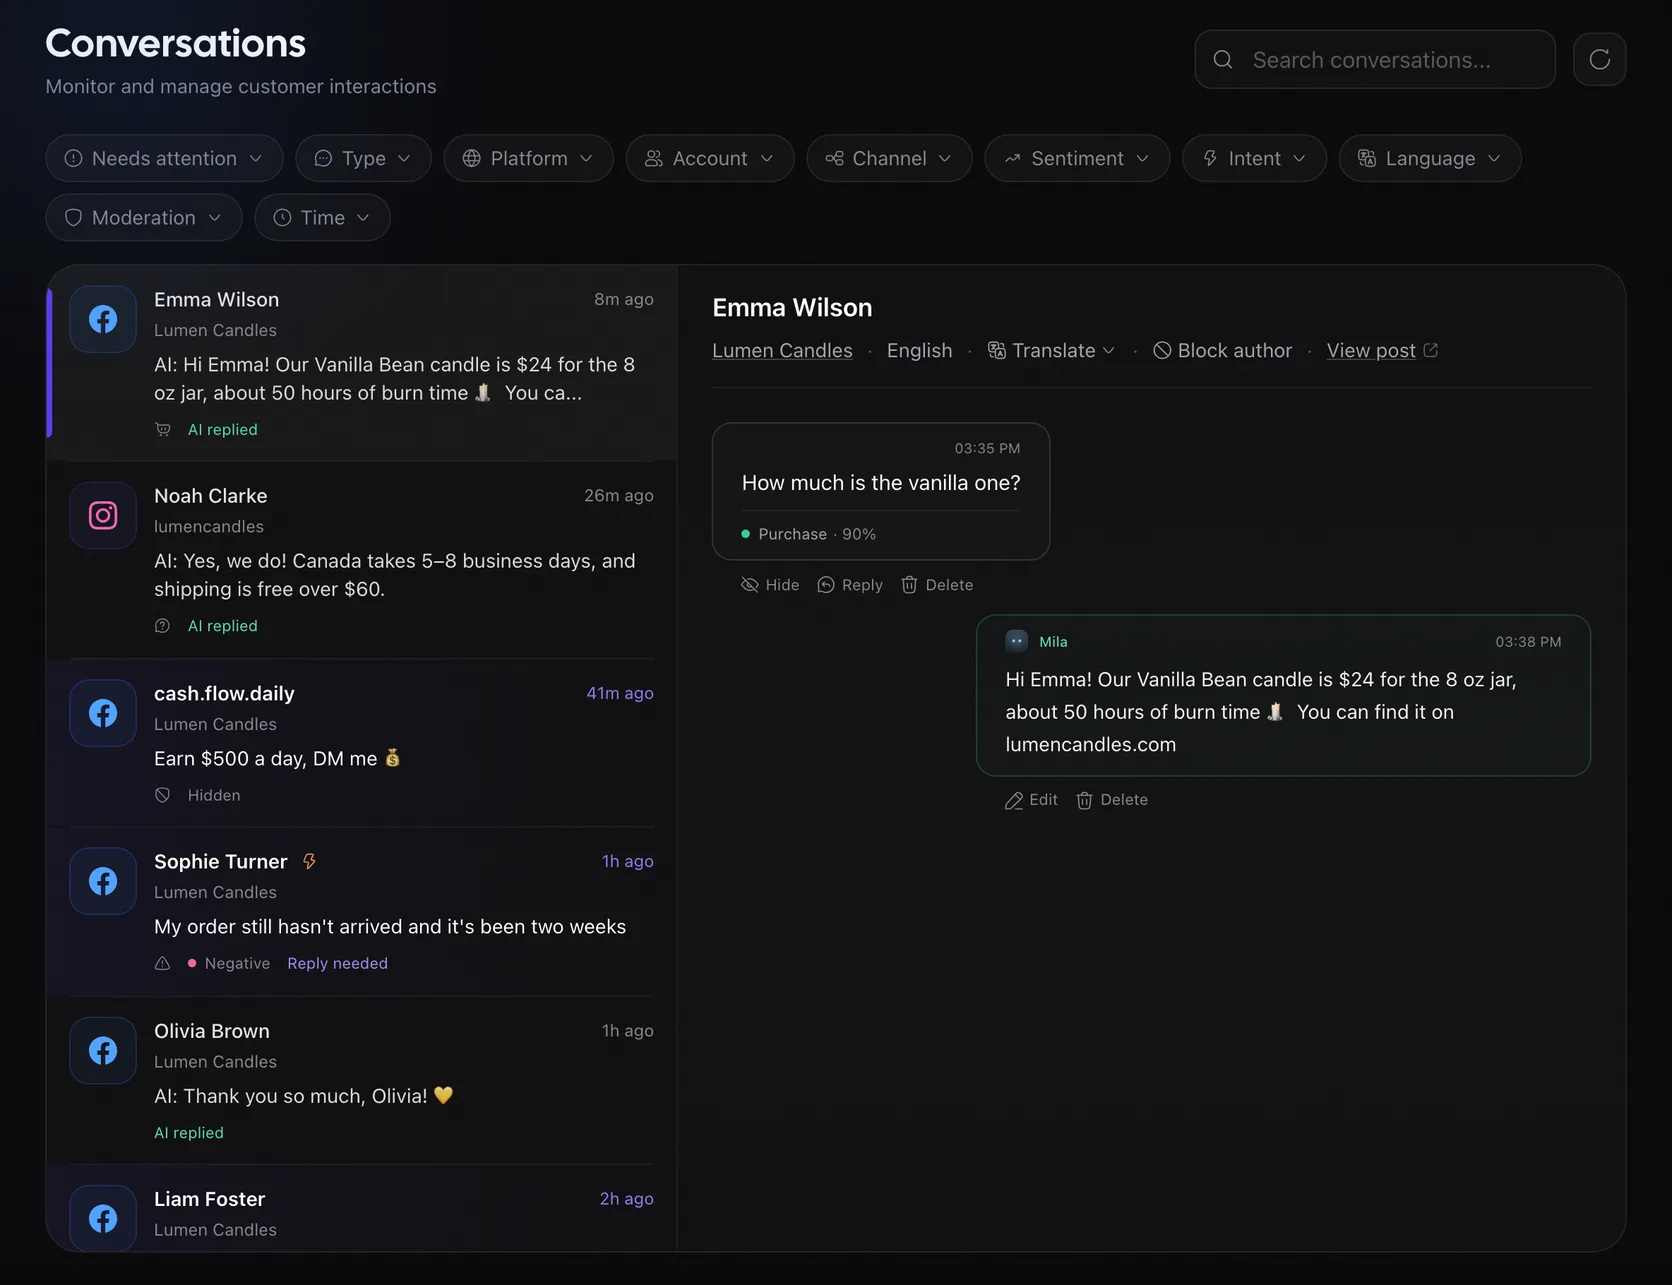
Task: Edit Mila's AI reply
Action: coord(1031,800)
